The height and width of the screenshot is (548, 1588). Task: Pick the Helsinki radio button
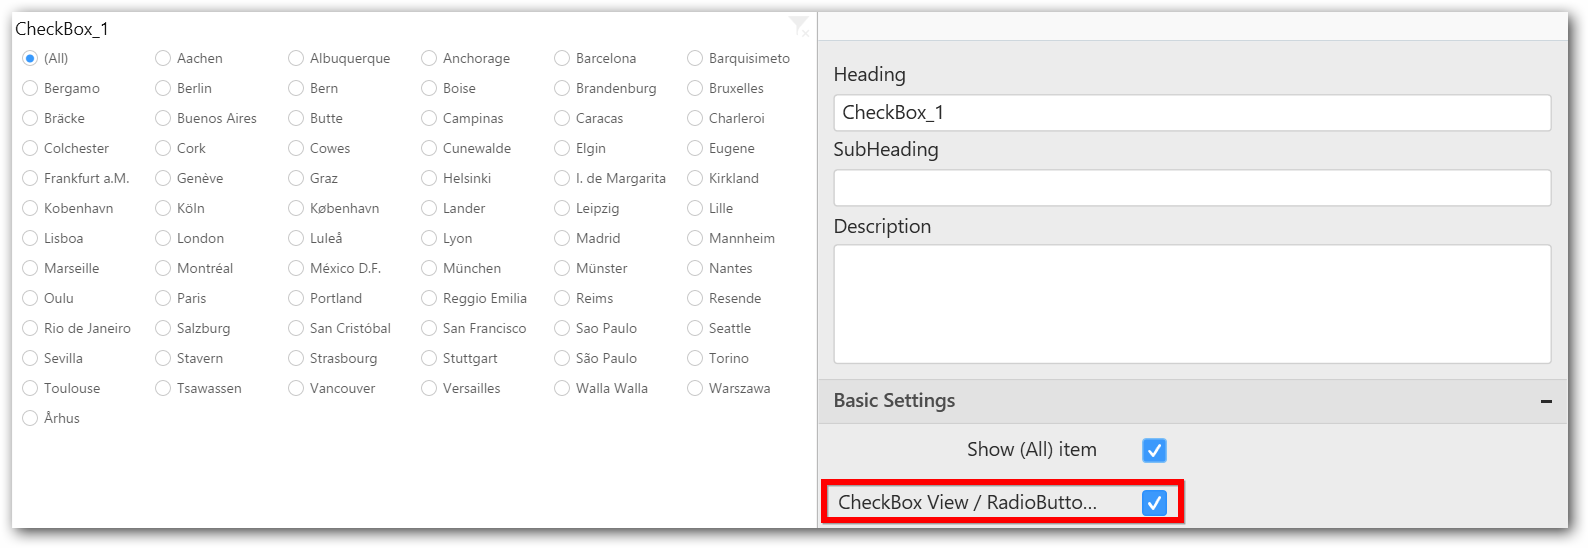coord(429,178)
